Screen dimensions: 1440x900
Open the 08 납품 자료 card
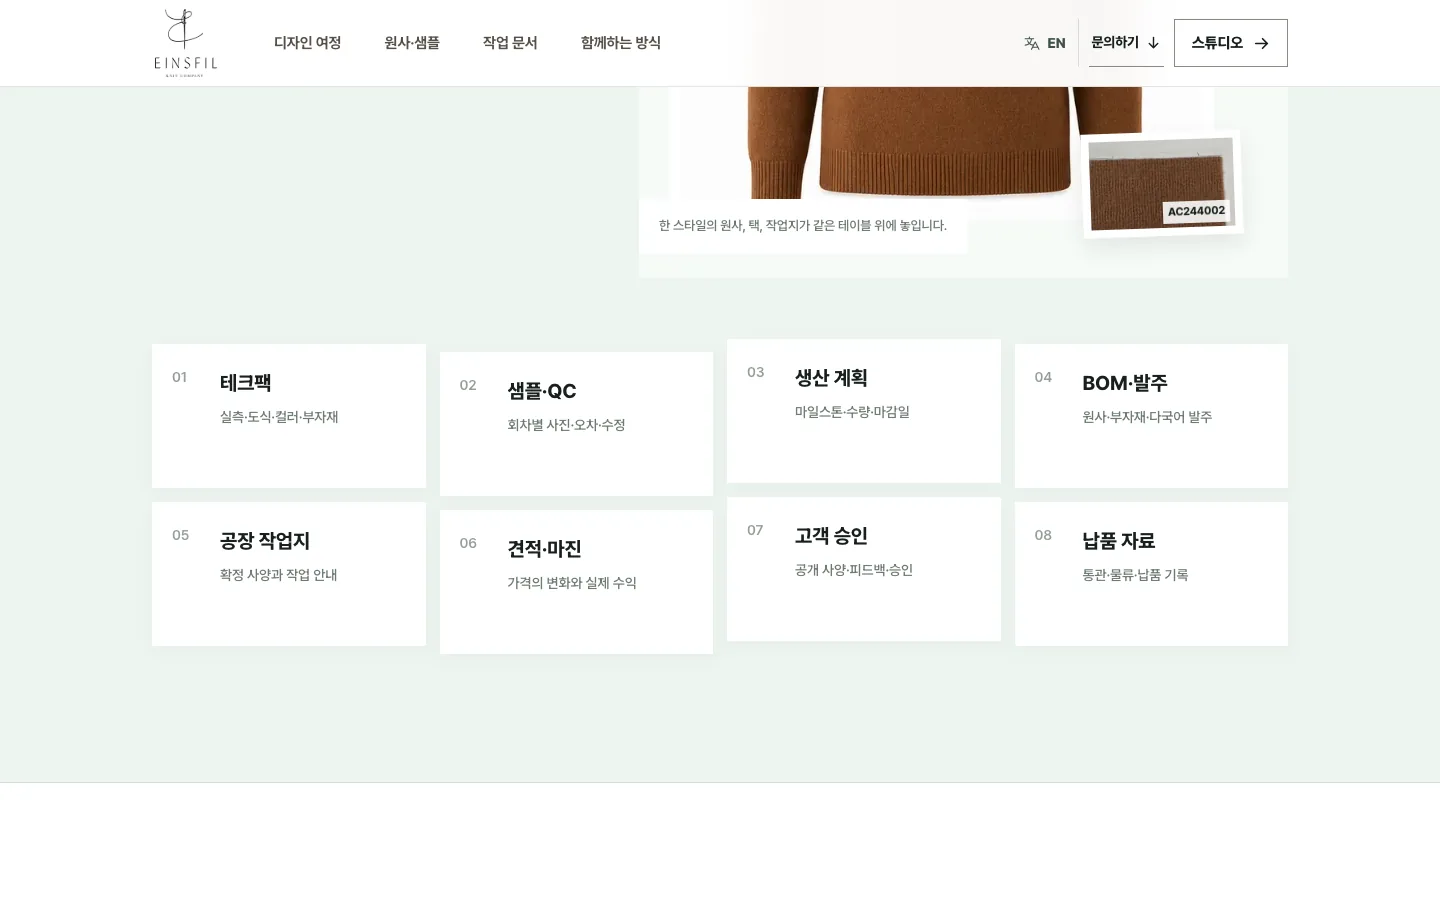1151,574
